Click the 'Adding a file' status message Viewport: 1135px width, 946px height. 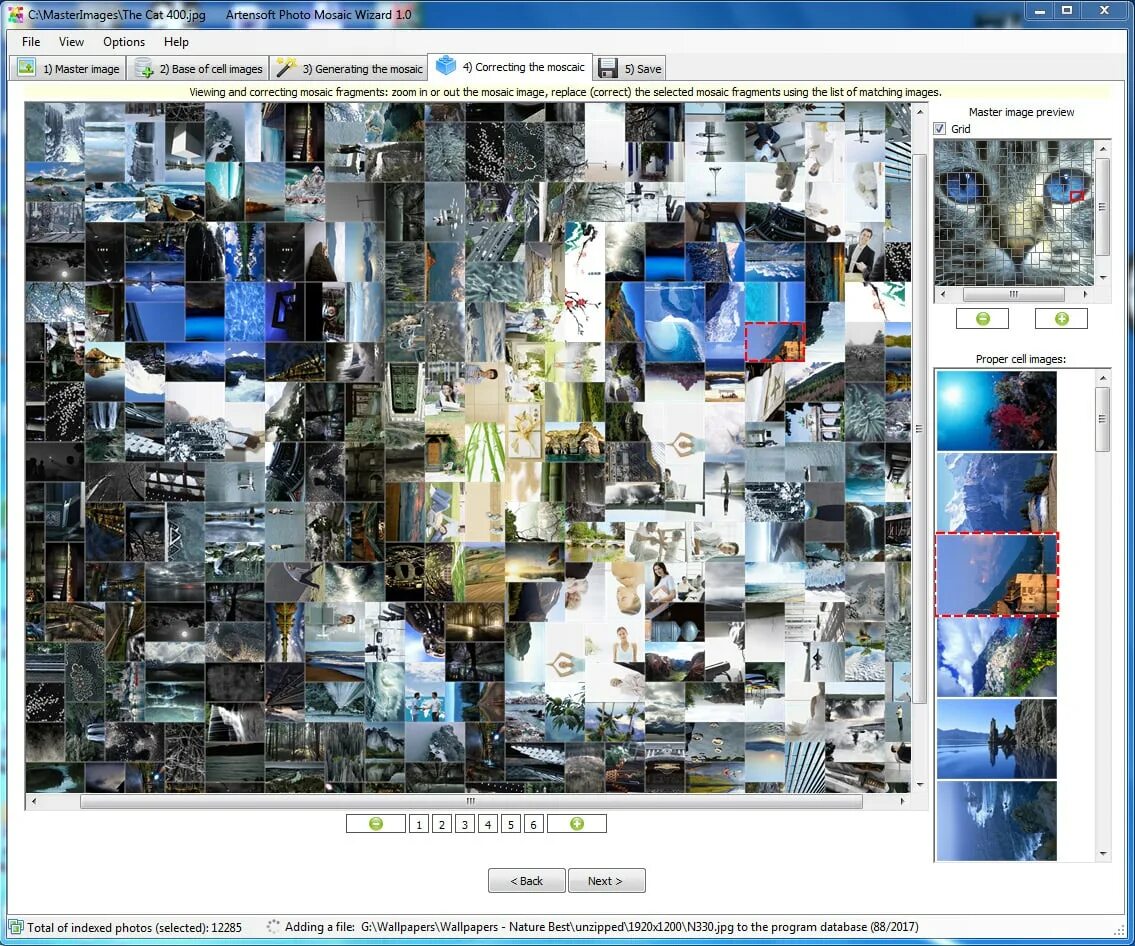(602, 926)
